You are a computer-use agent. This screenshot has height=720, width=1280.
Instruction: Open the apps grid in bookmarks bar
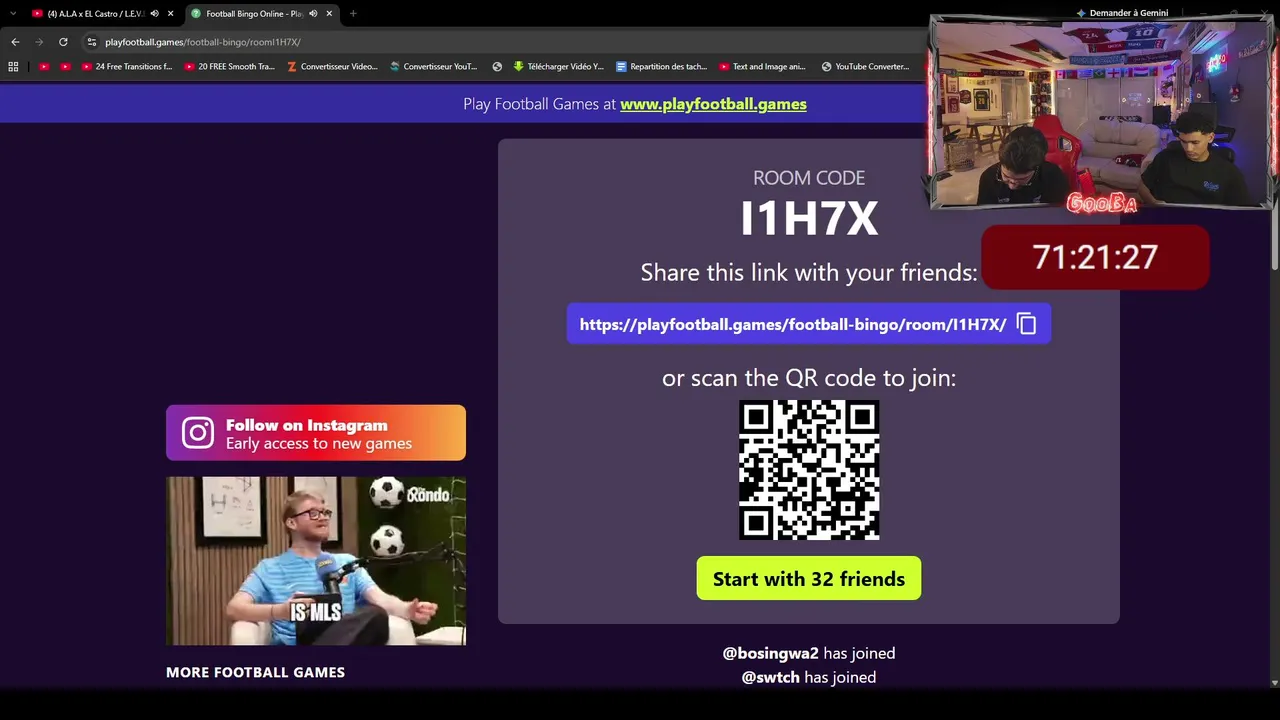coord(13,67)
